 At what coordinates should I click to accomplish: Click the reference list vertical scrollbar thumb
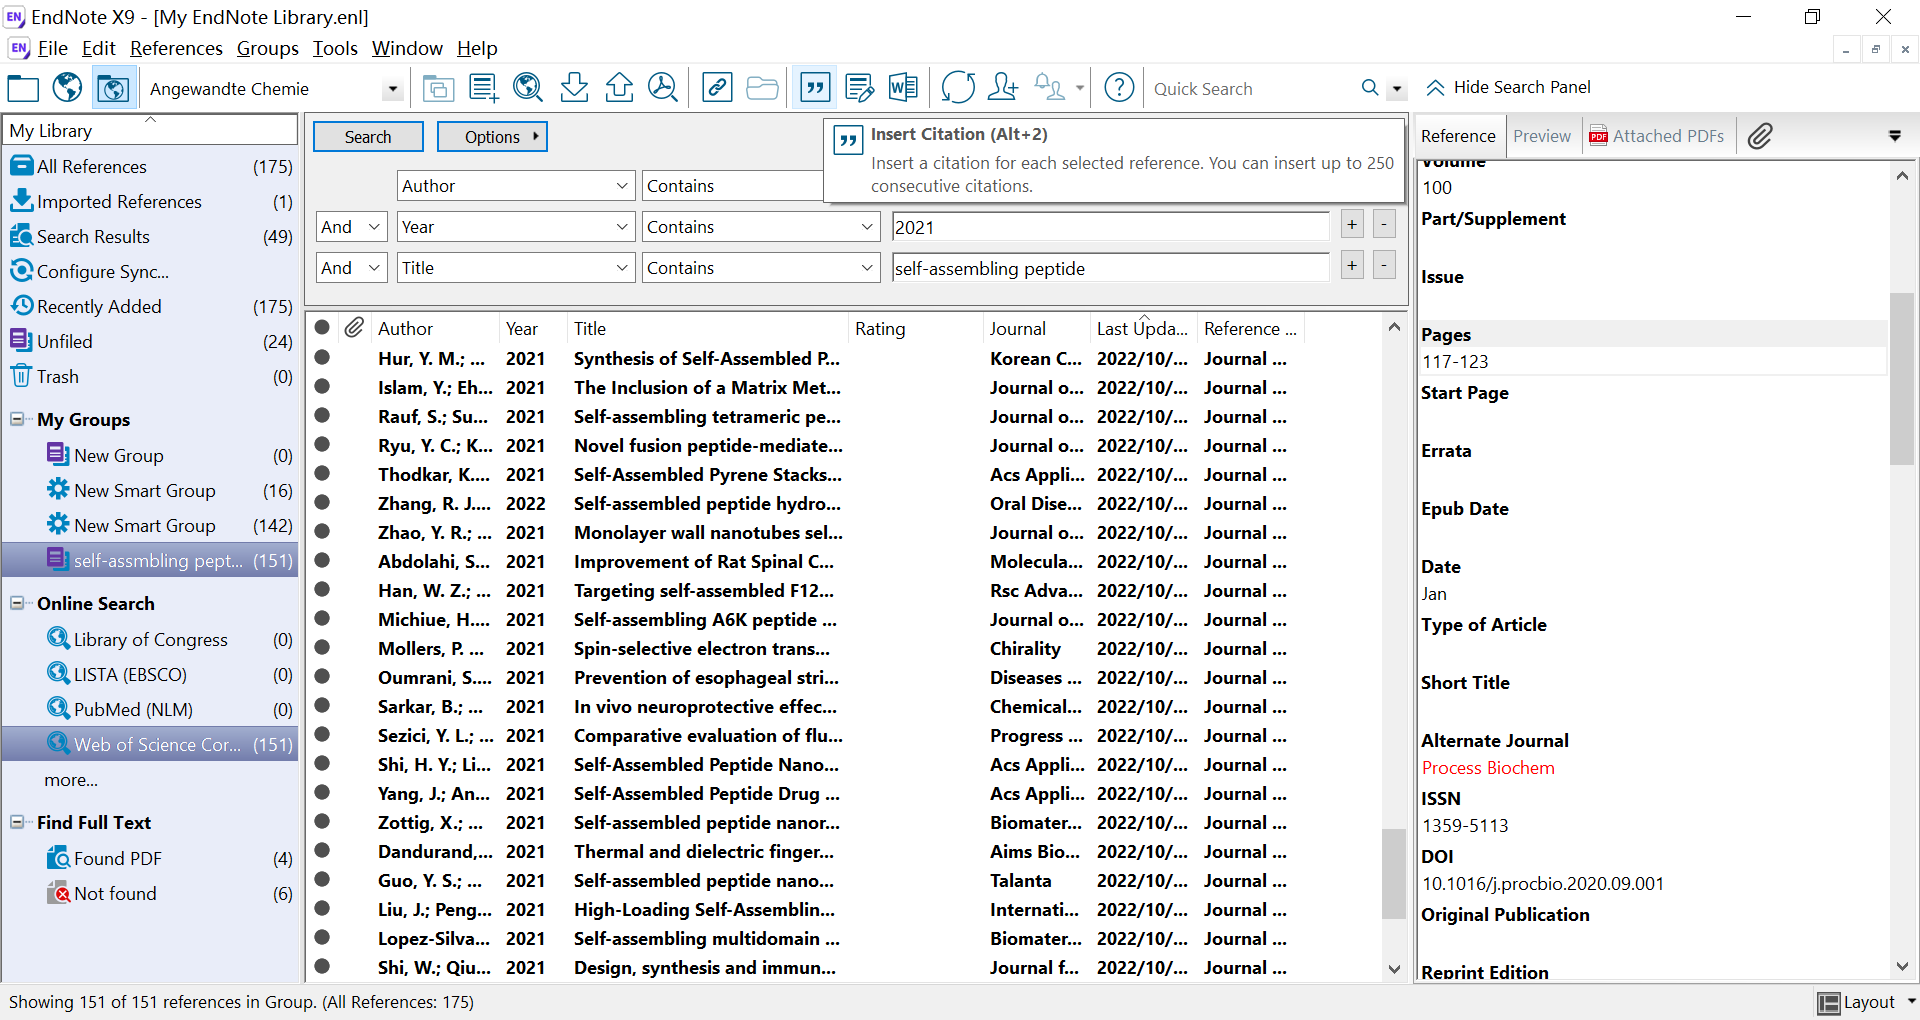point(1394,873)
